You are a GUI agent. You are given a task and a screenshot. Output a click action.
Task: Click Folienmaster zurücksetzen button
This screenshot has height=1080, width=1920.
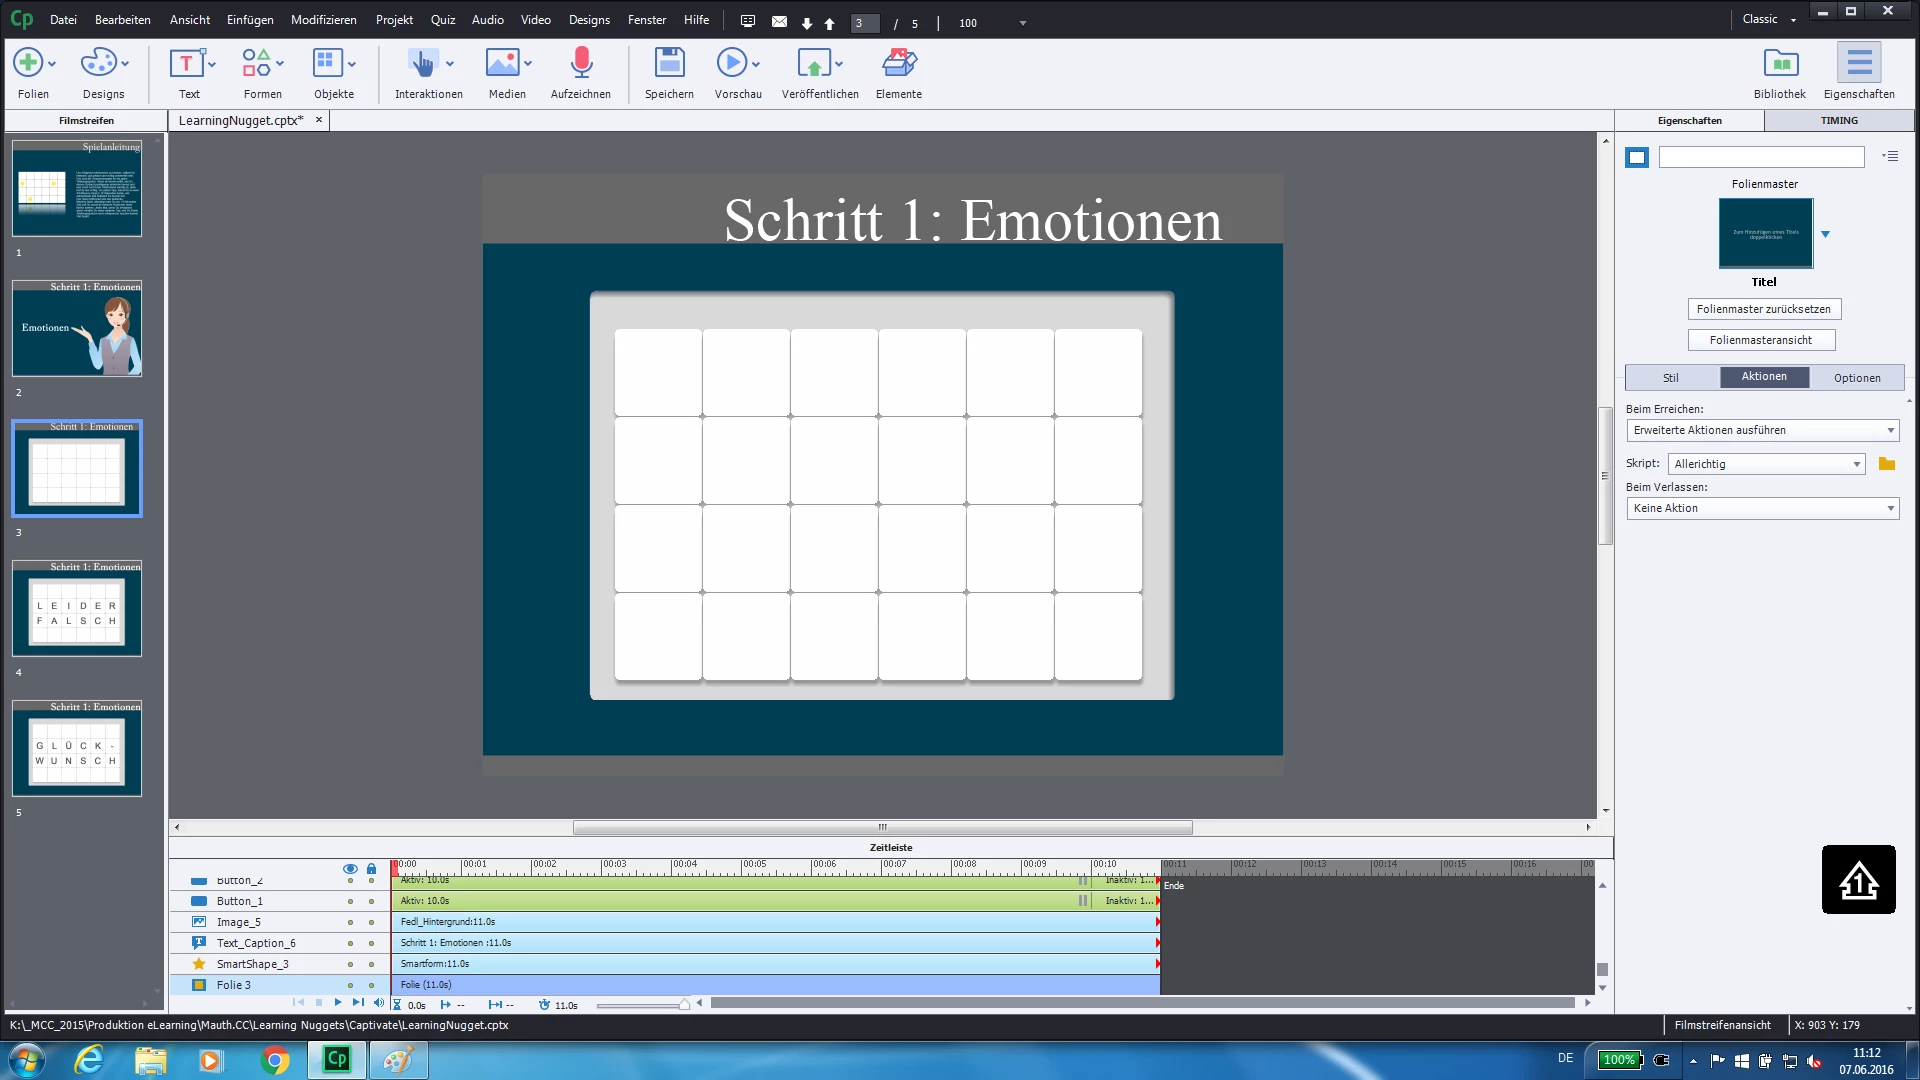pos(1763,309)
